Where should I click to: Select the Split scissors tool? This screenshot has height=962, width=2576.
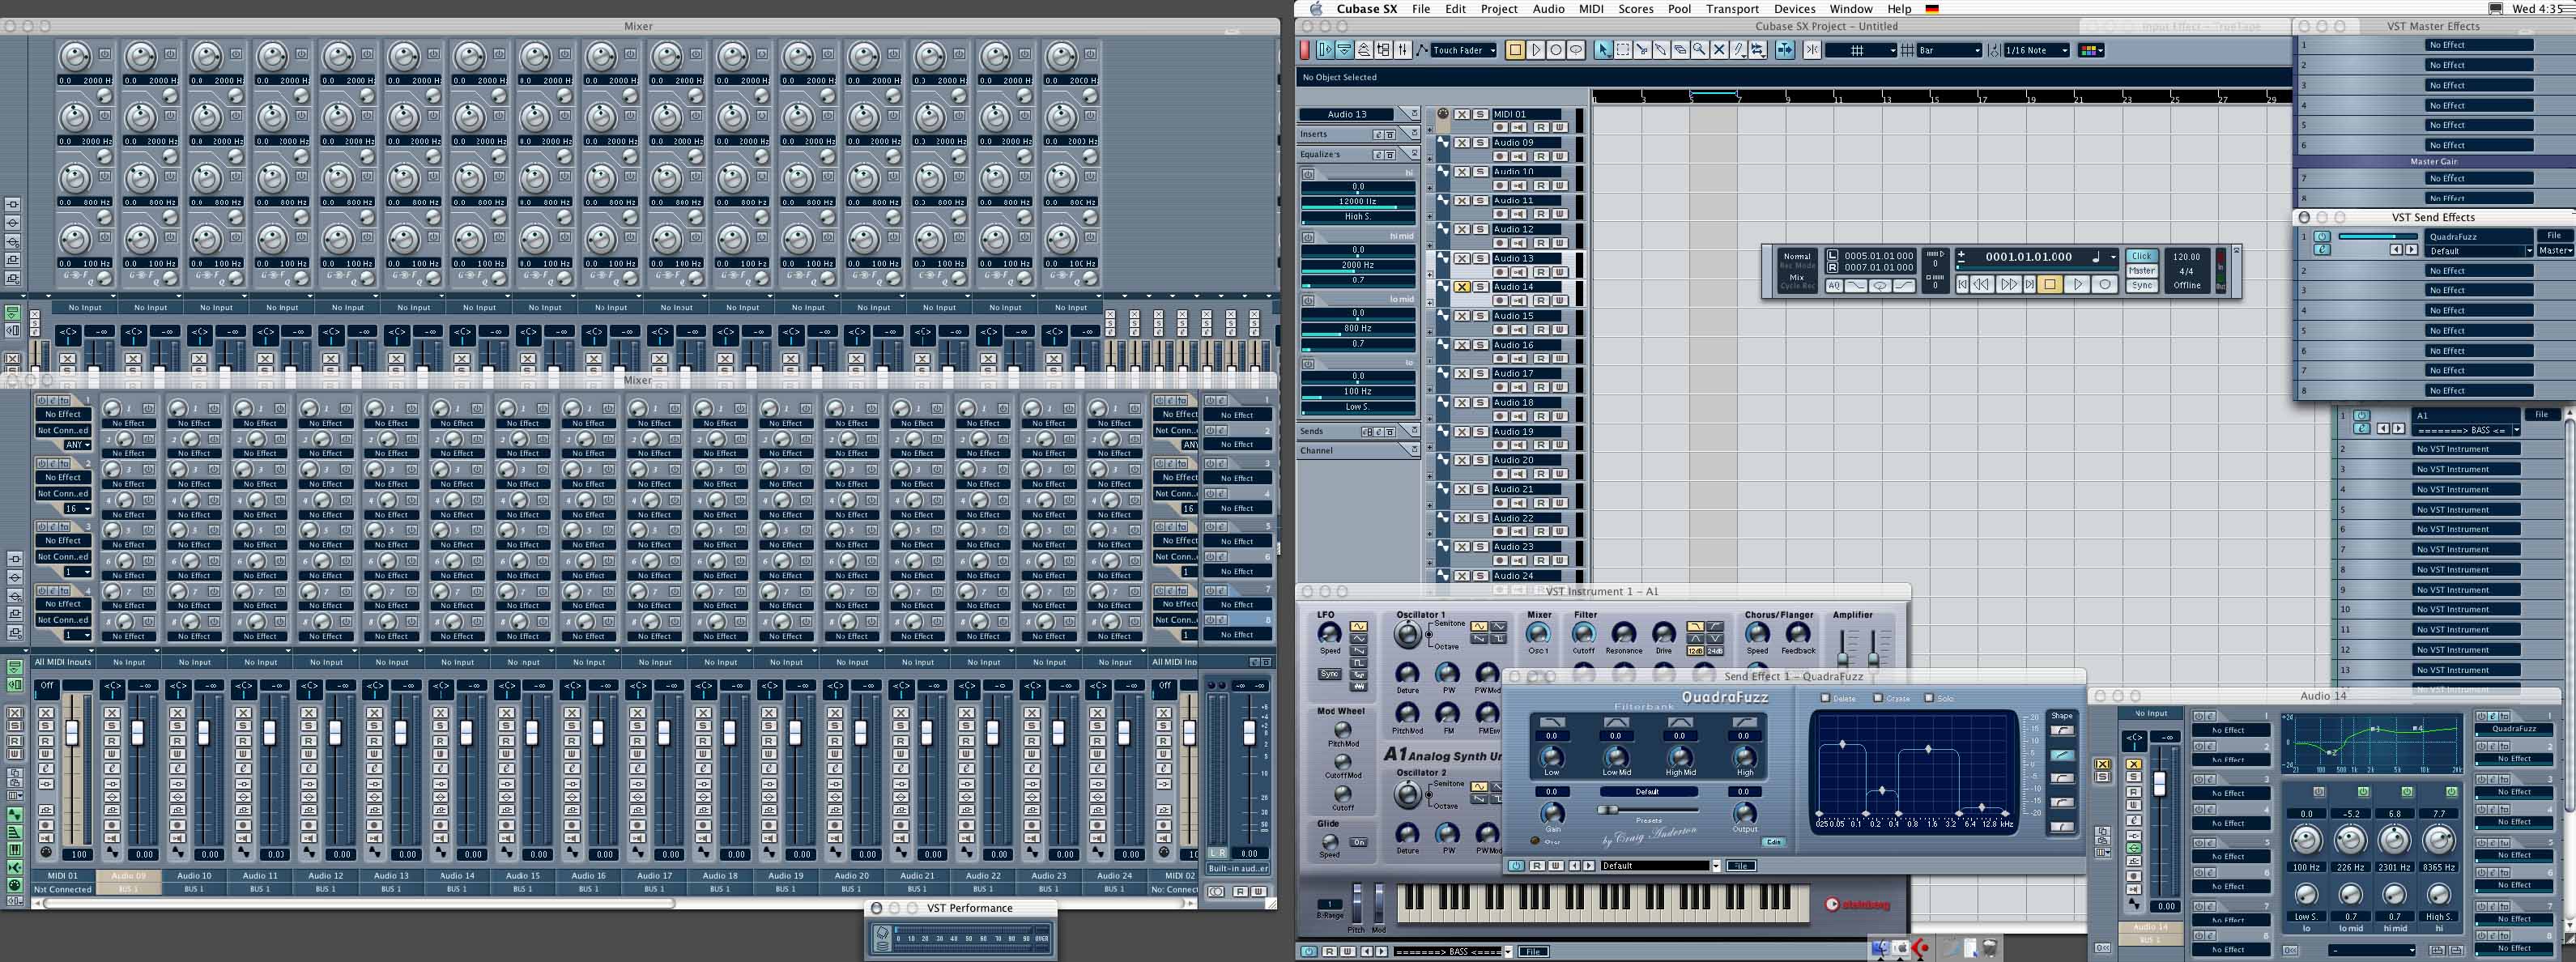(1642, 50)
